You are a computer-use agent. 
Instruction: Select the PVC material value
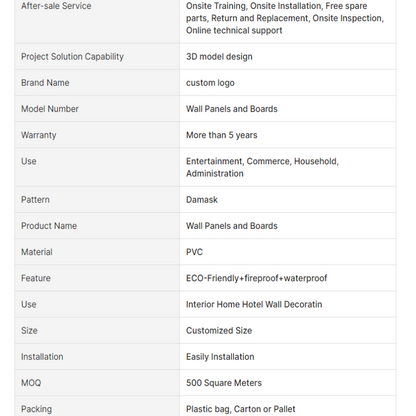click(194, 252)
